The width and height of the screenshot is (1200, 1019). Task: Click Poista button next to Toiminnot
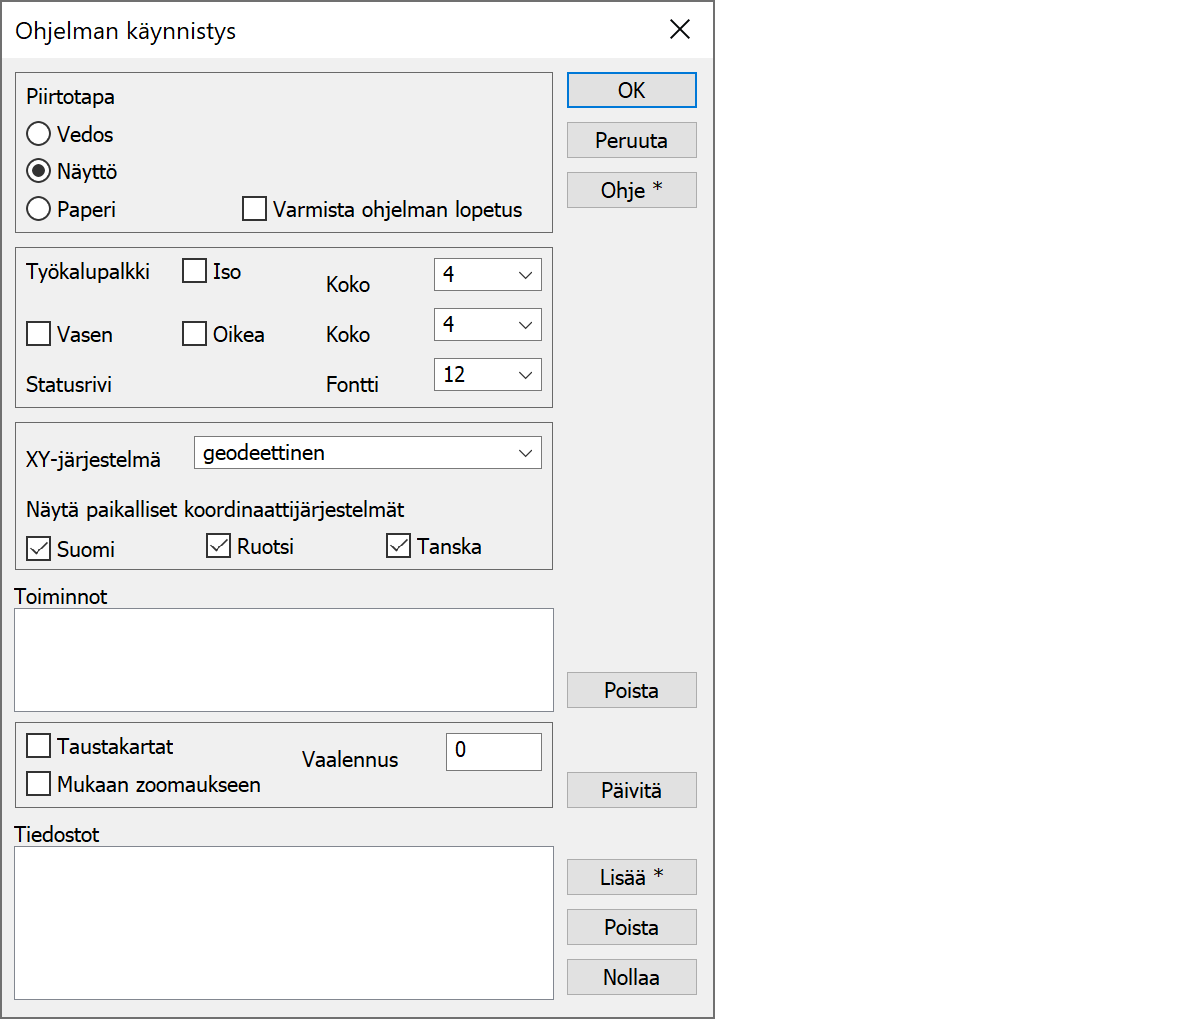(x=632, y=690)
